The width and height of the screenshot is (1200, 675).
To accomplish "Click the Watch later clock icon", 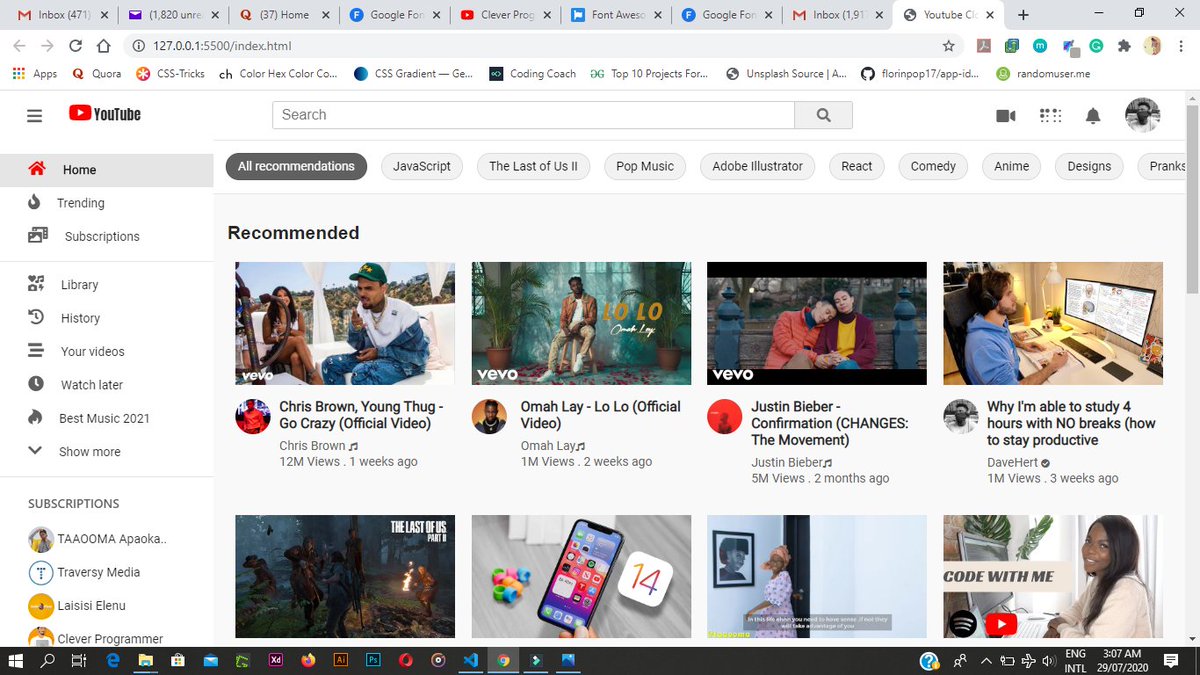I will point(36,384).
